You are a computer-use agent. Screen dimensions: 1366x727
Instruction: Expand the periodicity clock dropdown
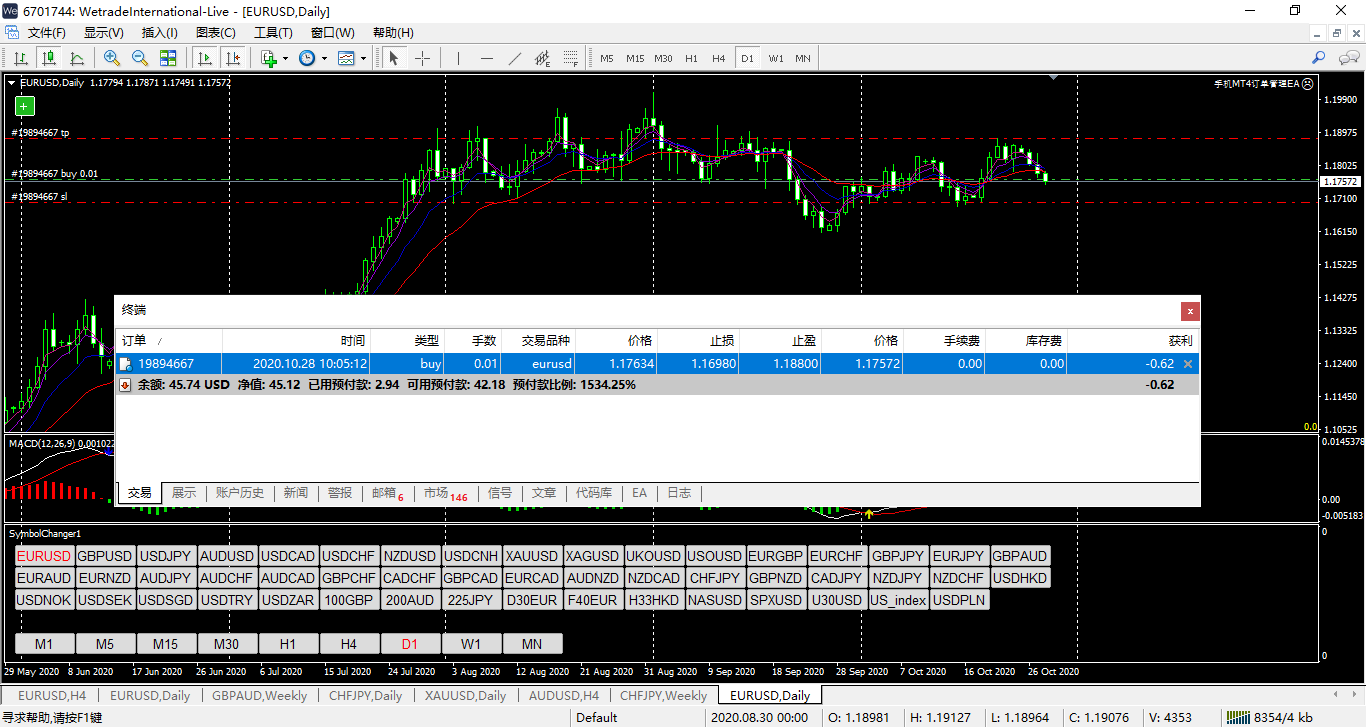click(324, 58)
